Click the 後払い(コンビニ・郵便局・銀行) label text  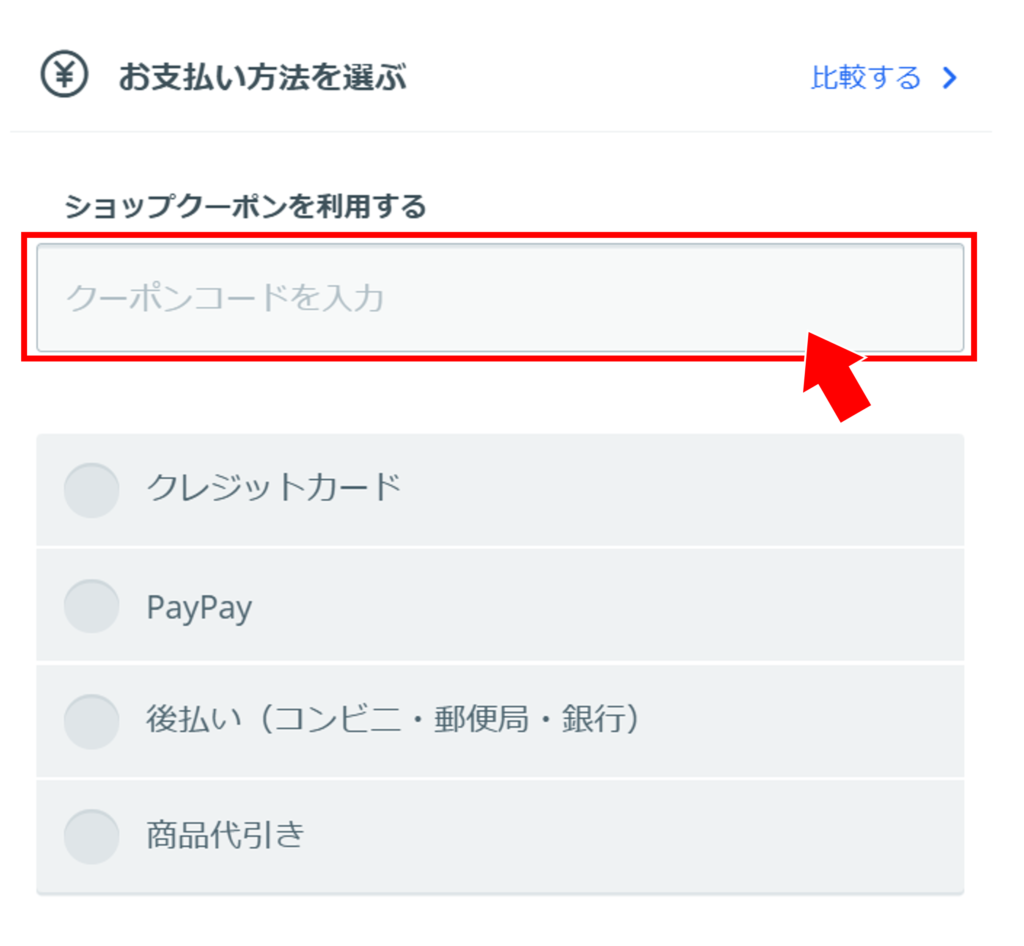pos(392,720)
